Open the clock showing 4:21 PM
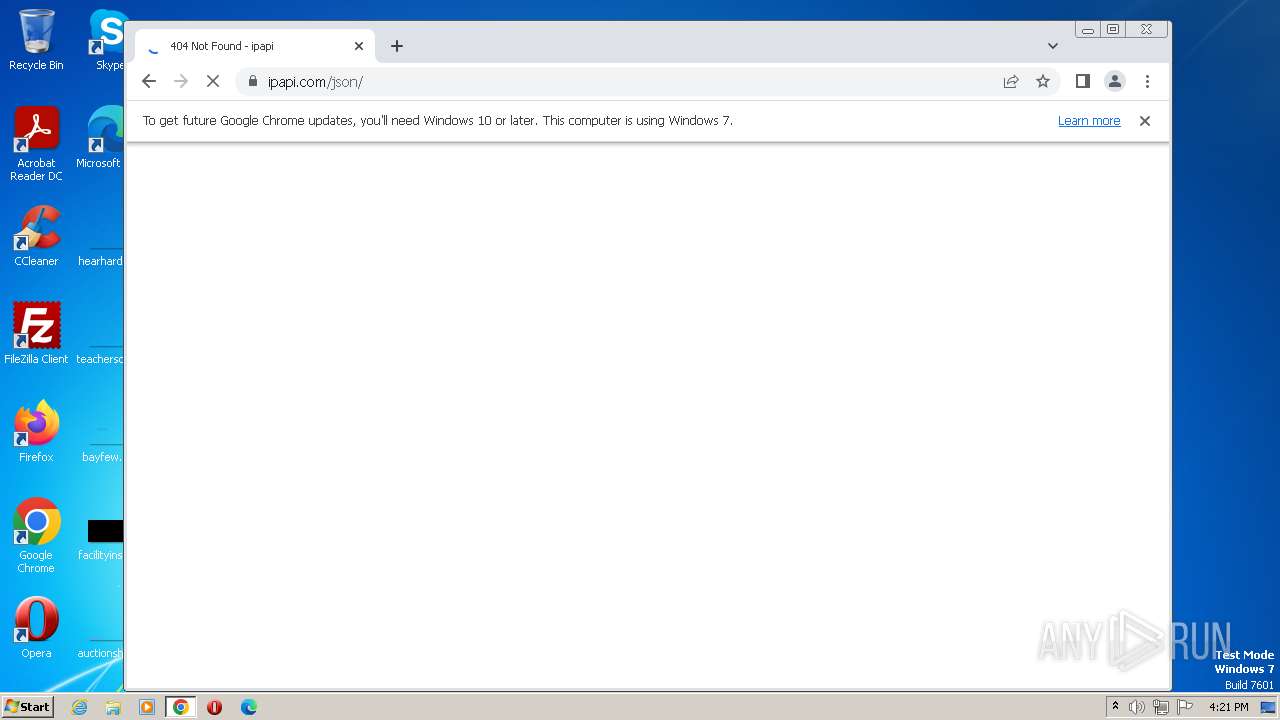Image resolution: width=1280 pixels, height=720 pixels. (1229, 707)
